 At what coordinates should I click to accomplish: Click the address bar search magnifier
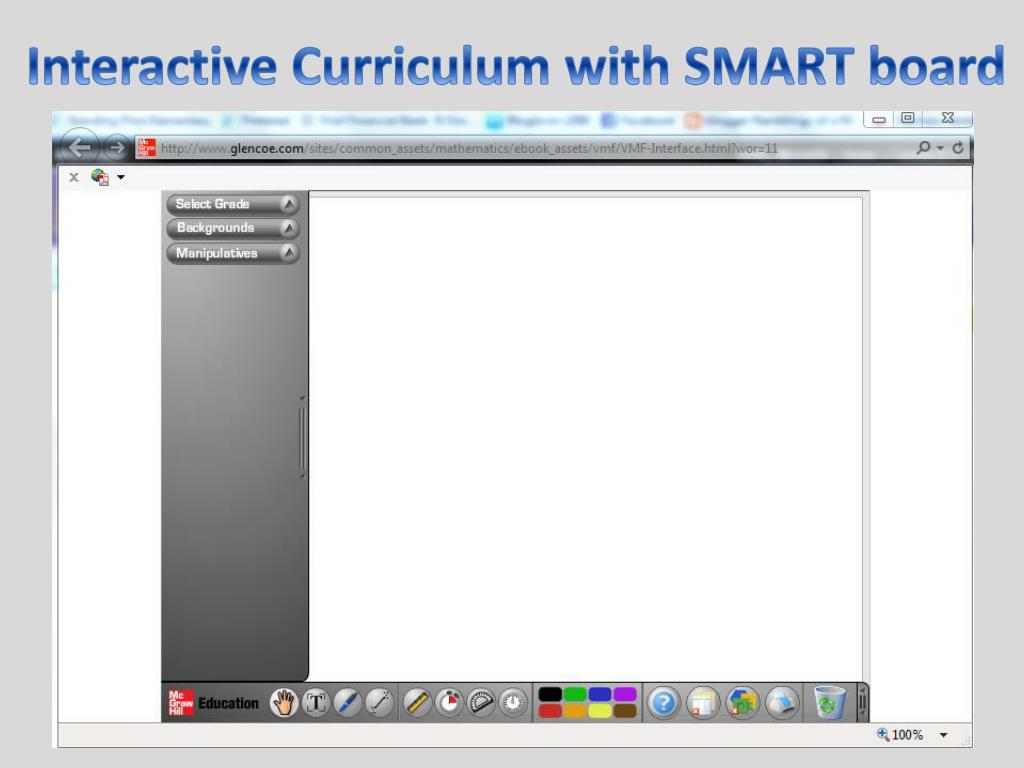(923, 148)
